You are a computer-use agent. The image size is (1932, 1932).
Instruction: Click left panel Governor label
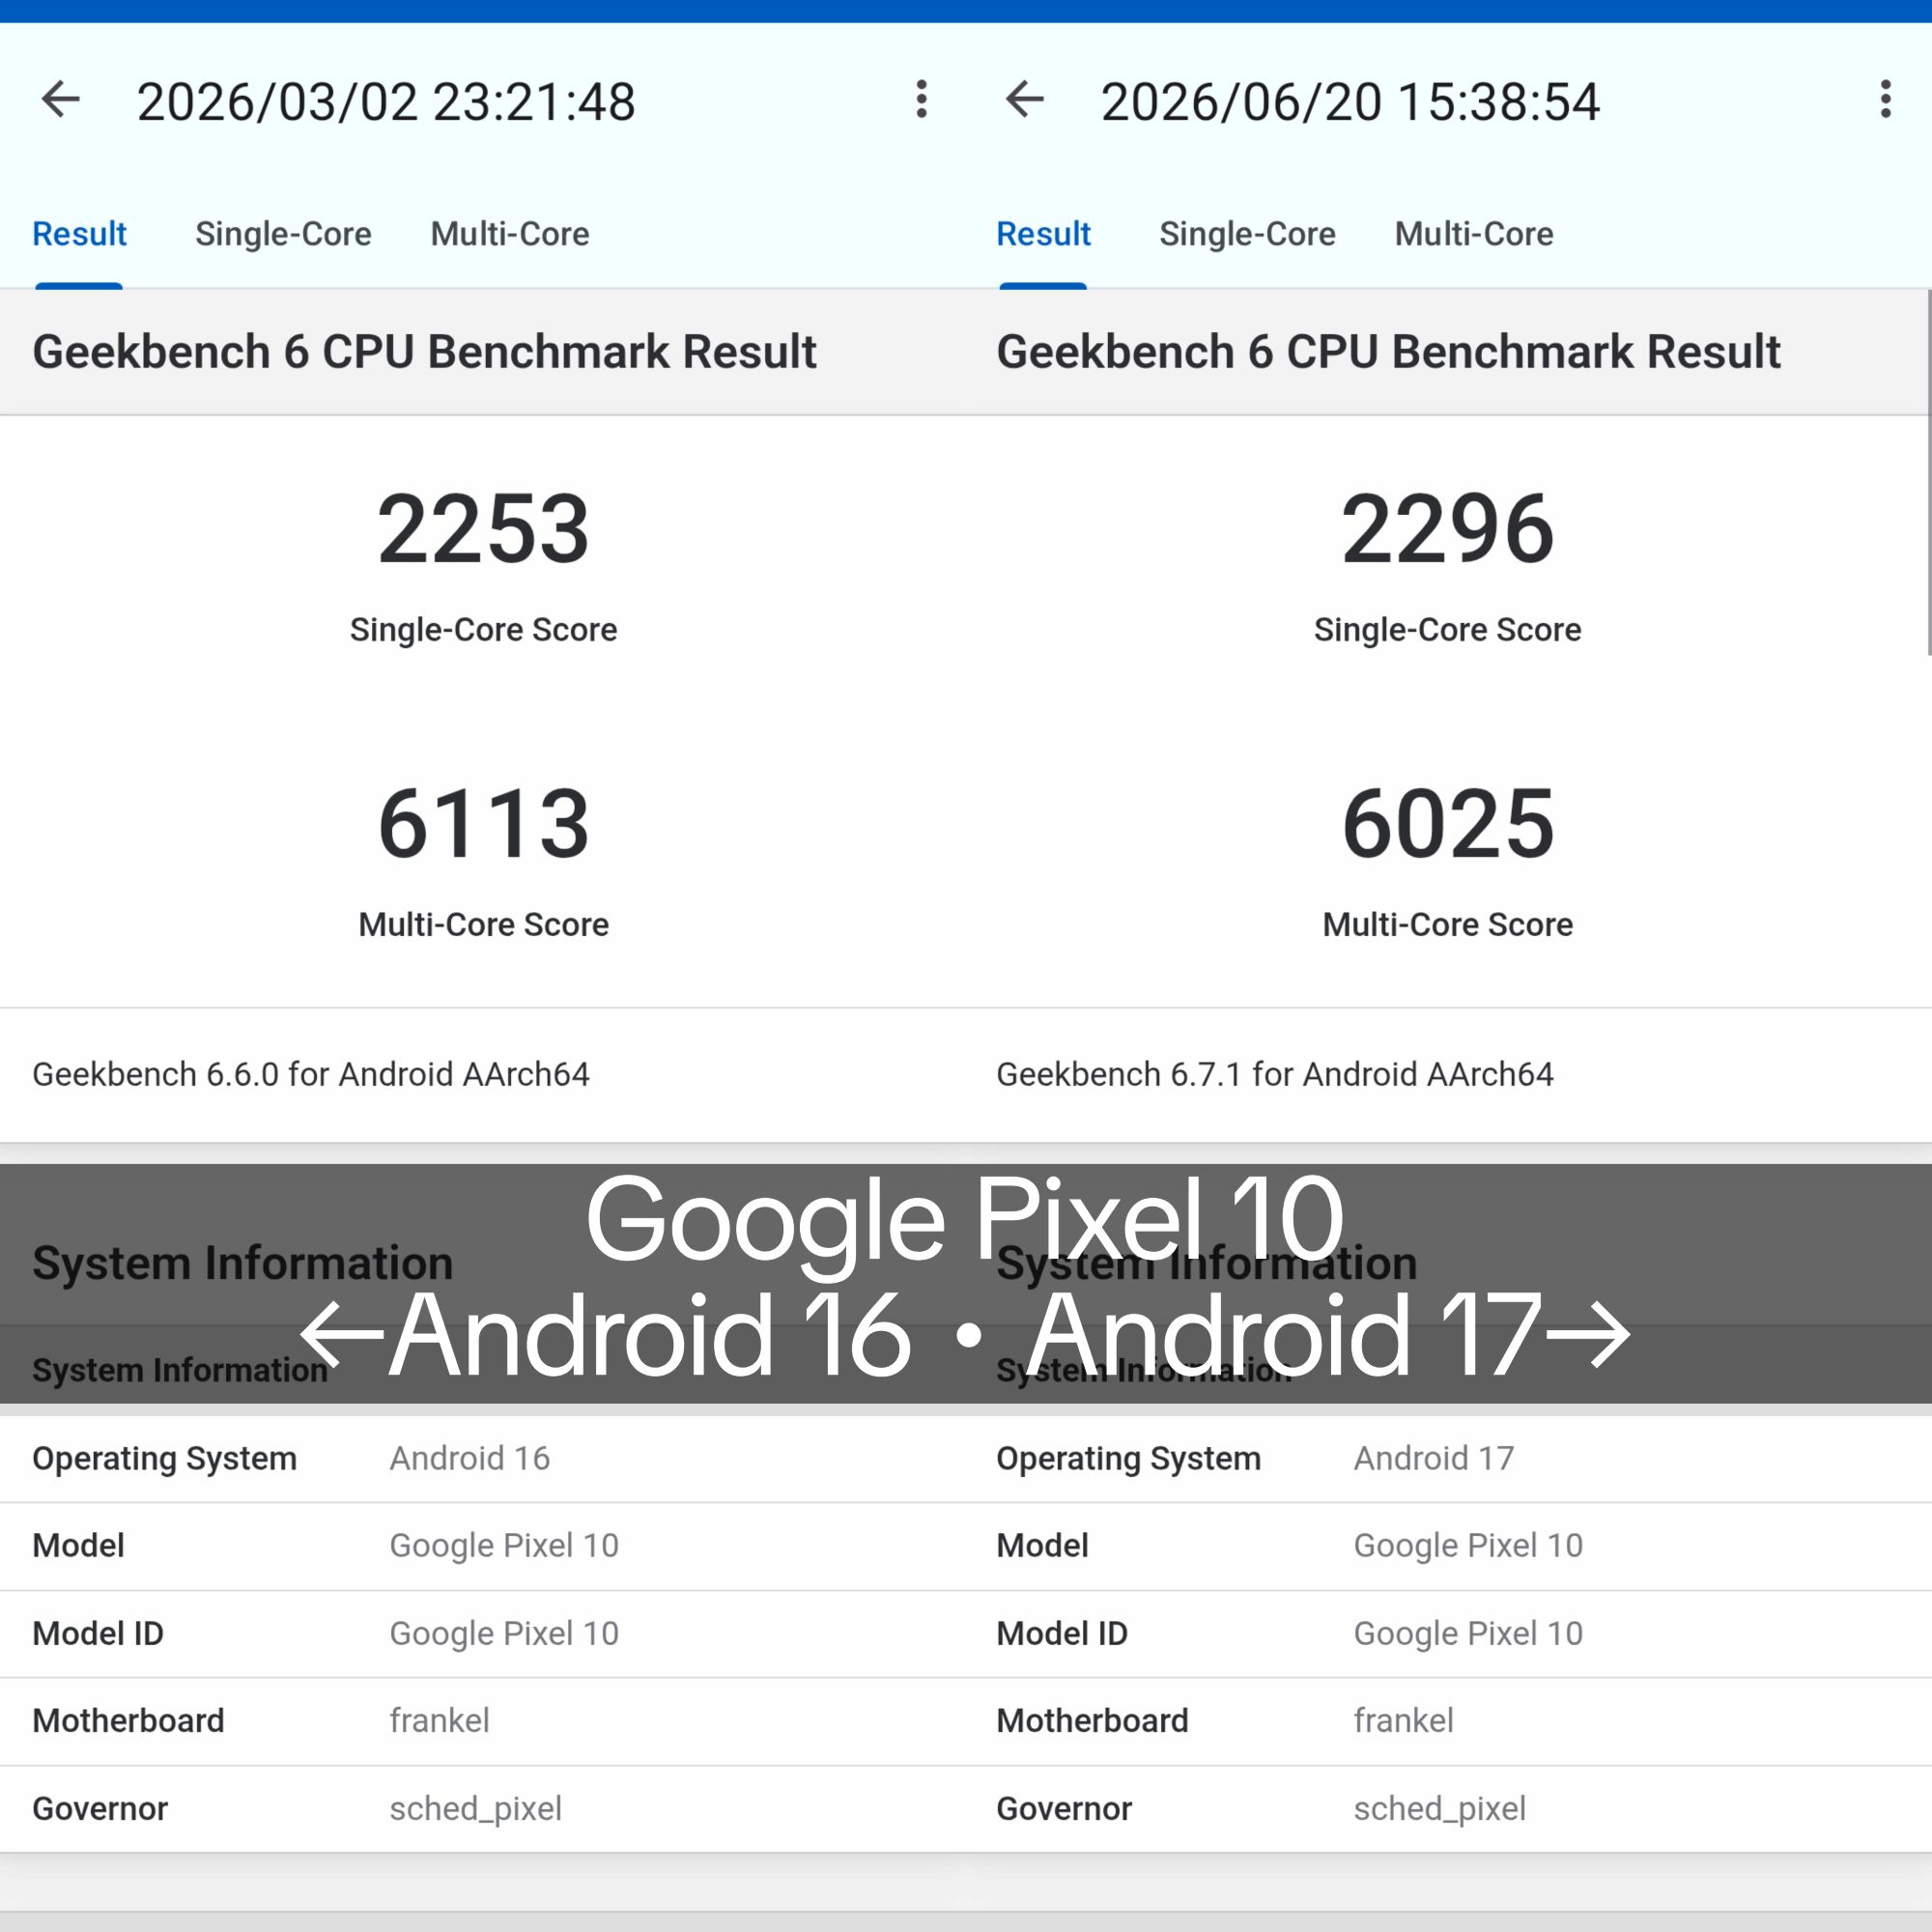(x=100, y=1808)
